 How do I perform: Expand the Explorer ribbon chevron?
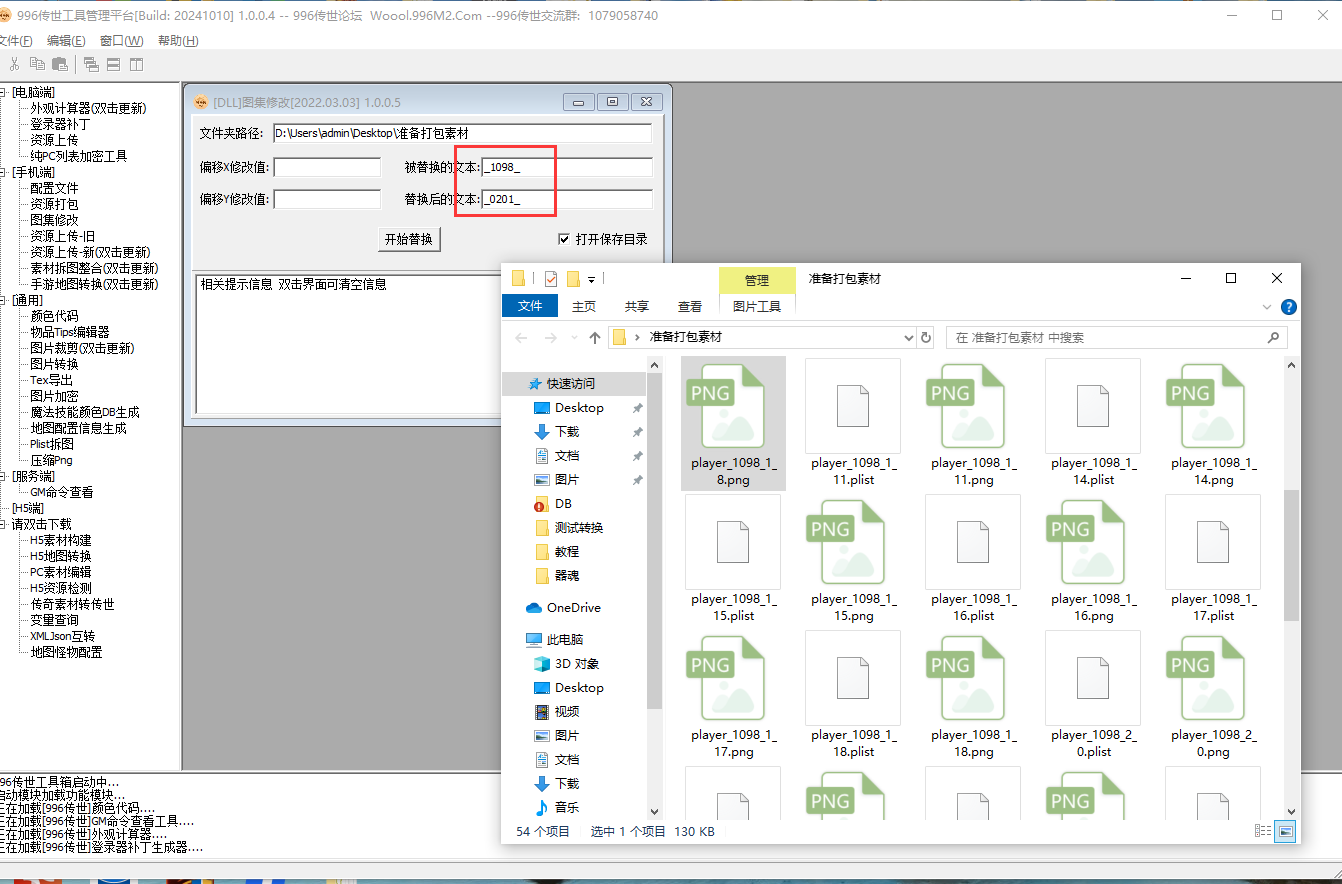[x=1267, y=307]
